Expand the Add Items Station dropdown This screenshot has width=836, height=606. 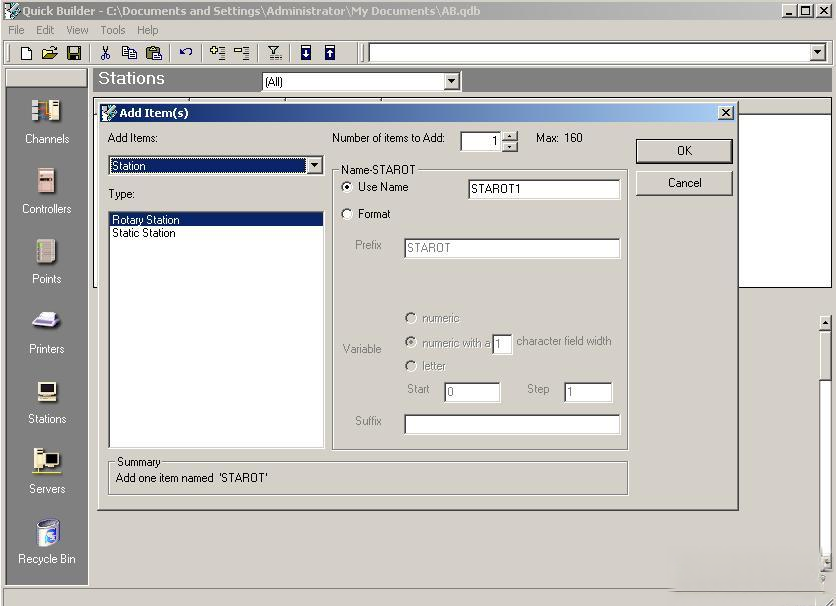click(x=315, y=165)
